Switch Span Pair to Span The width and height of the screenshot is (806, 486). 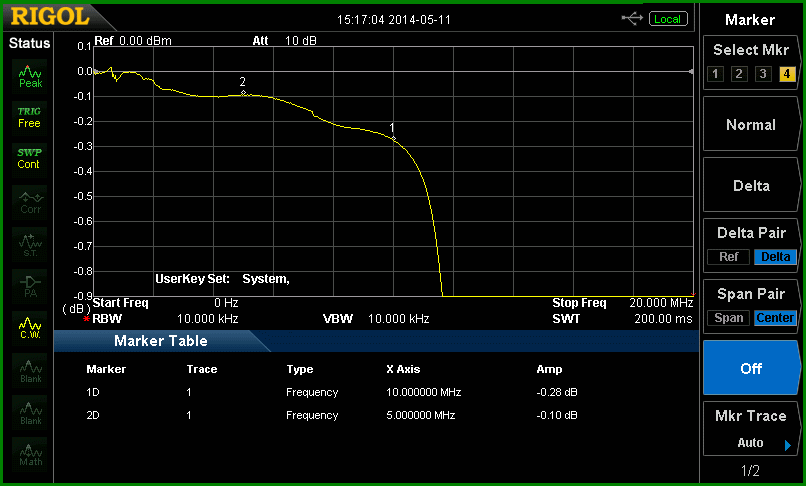coord(728,318)
